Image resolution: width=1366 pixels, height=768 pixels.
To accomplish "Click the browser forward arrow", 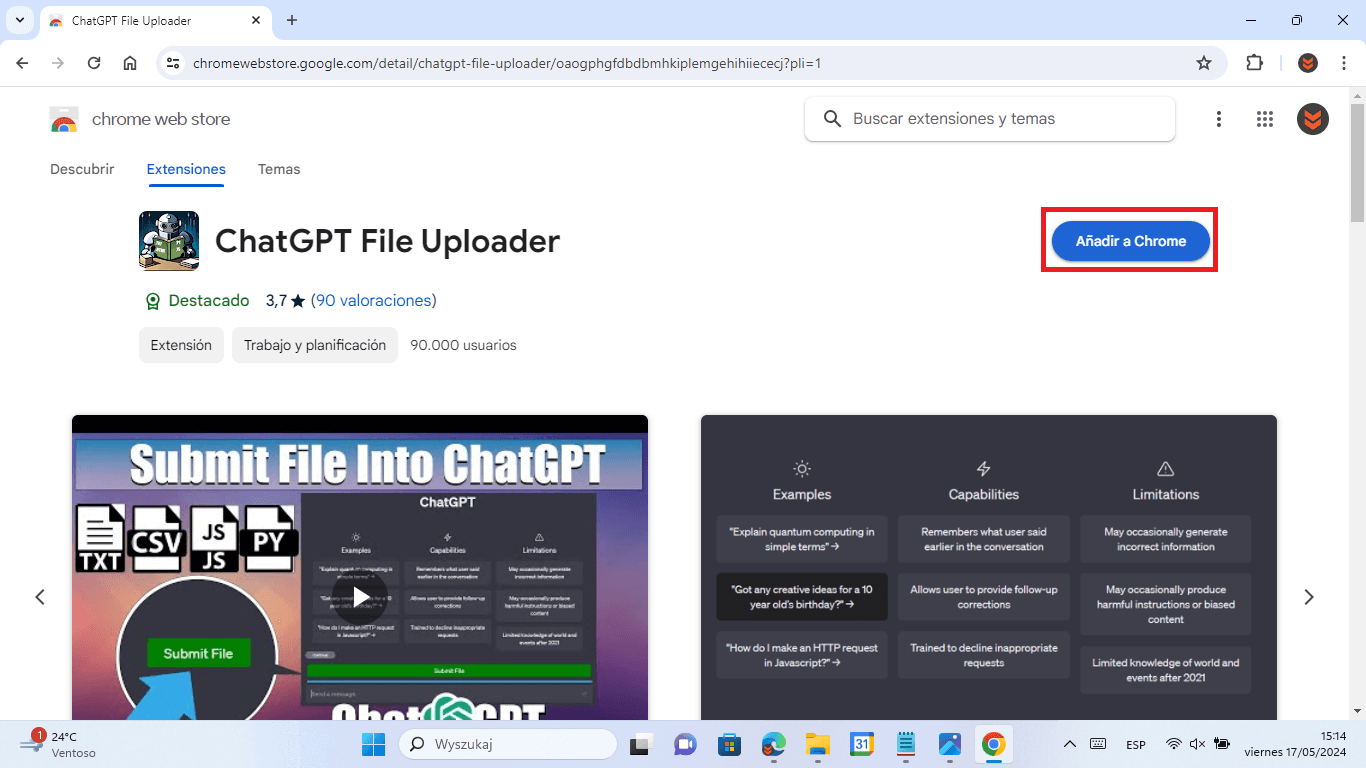I will [x=58, y=63].
